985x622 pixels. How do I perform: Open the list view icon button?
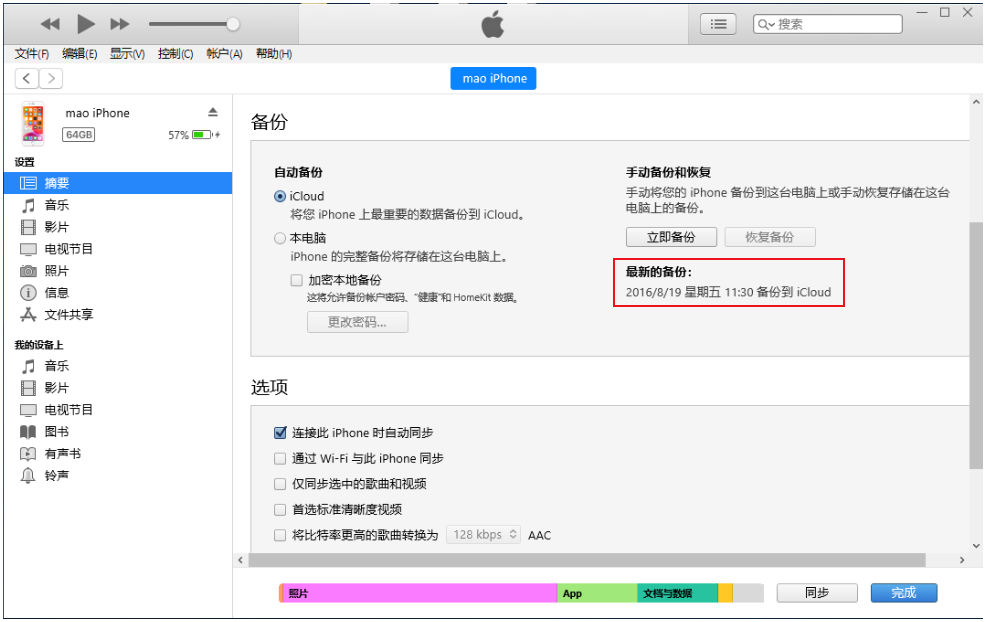(x=718, y=25)
